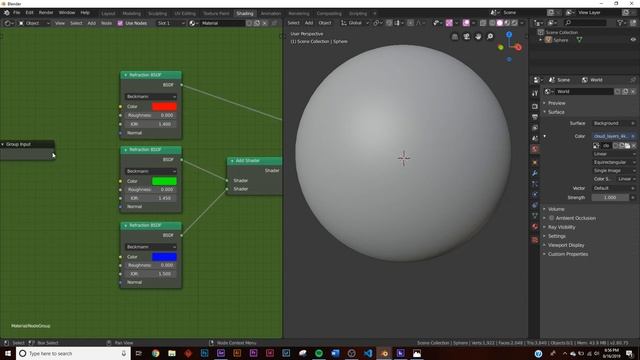
Task: Click the outliner filter funnel icon
Action: pos(620,23)
